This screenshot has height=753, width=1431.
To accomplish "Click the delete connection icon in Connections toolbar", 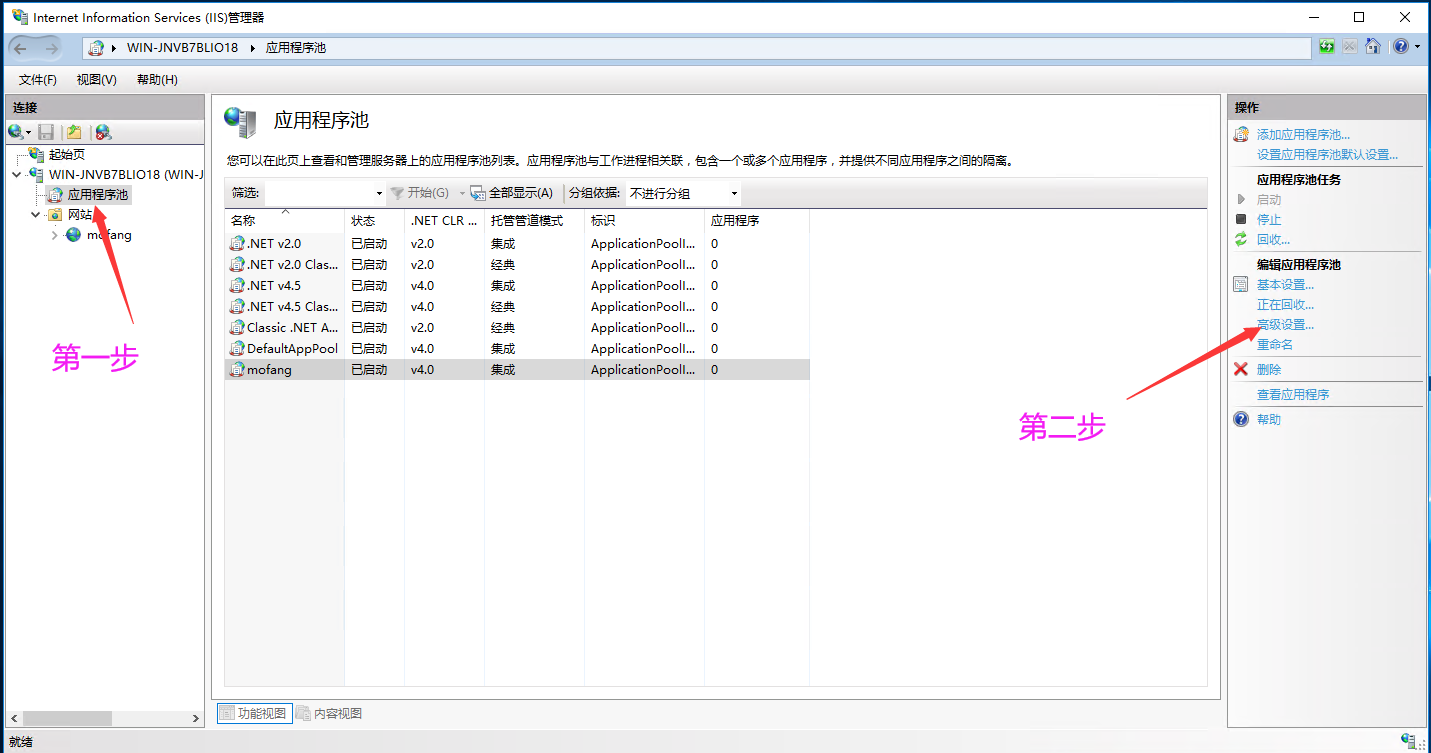I will click(x=103, y=132).
